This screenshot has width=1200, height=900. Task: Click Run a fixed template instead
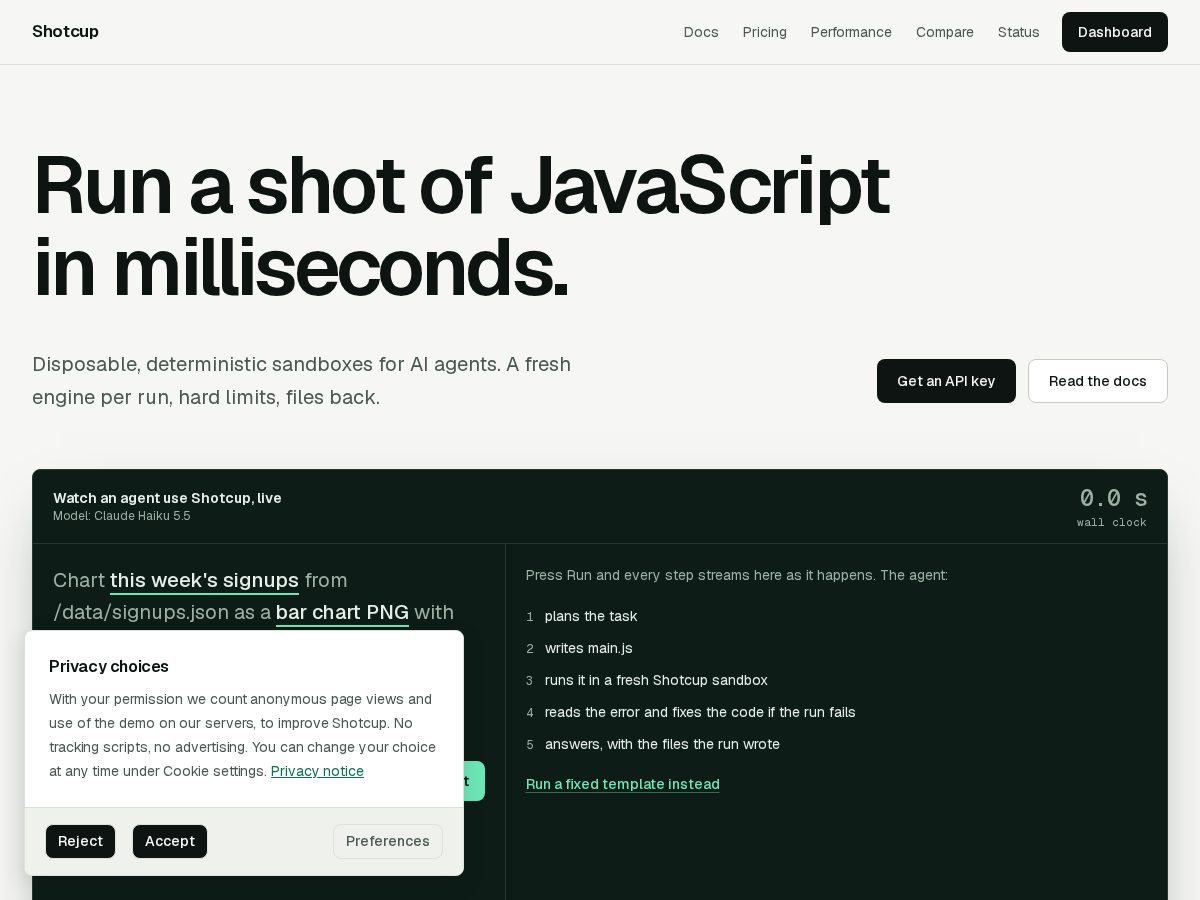(x=623, y=784)
